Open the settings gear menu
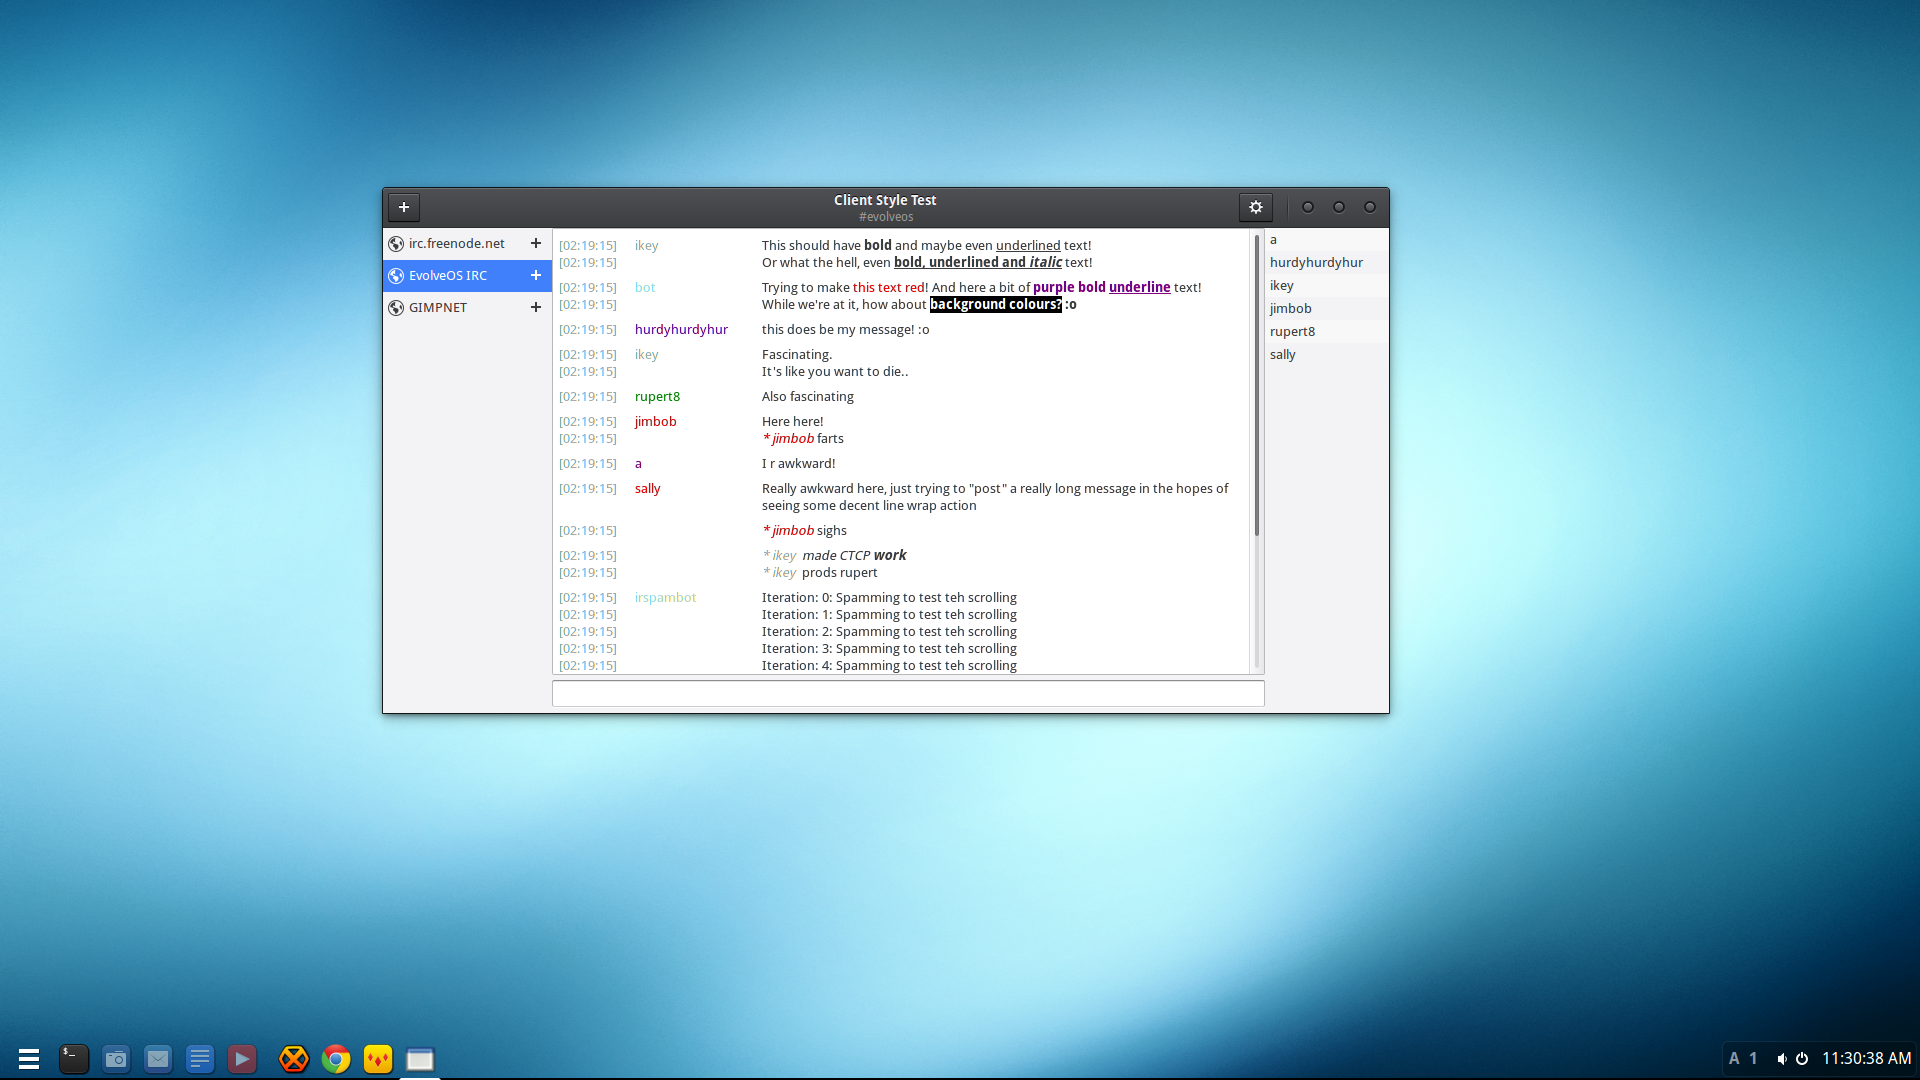The image size is (1920, 1080). (x=1256, y=207)
